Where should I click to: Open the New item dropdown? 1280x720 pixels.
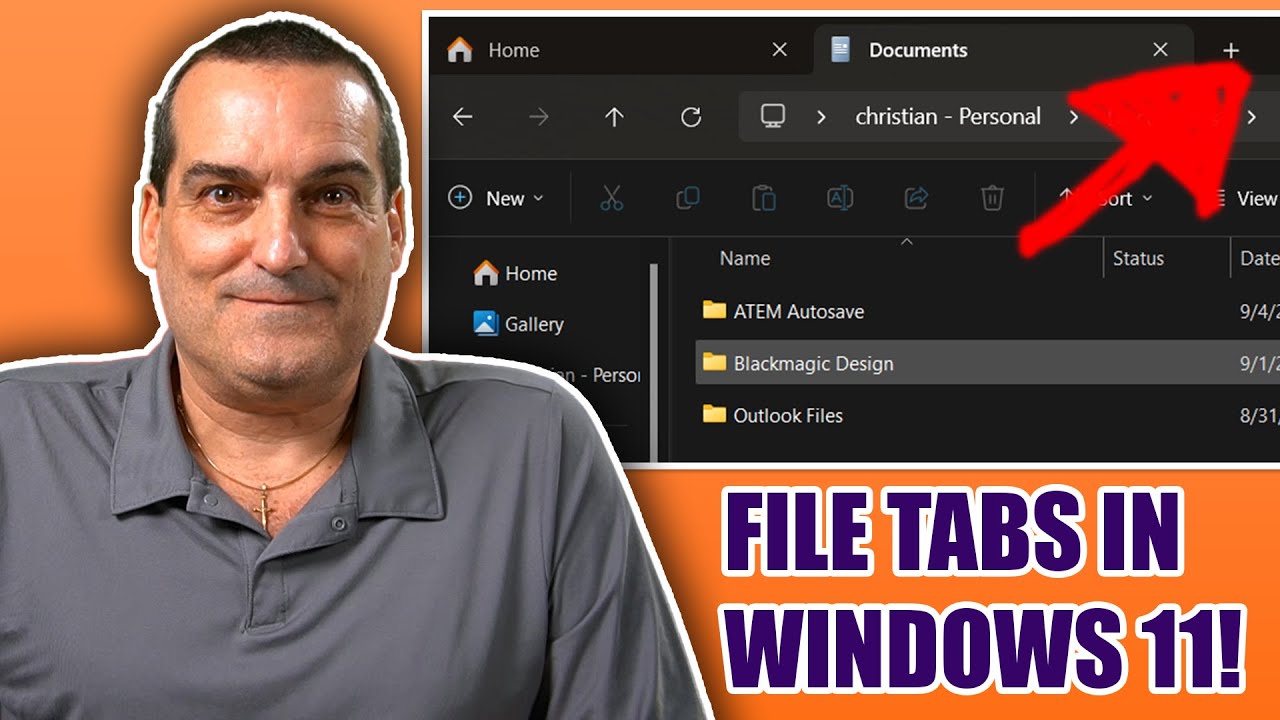coord(497,198)
